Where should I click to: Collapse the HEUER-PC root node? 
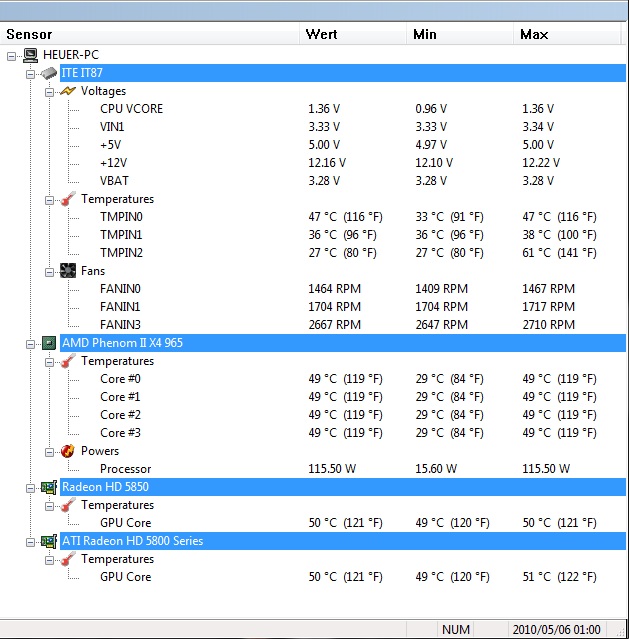pos(11,56)
